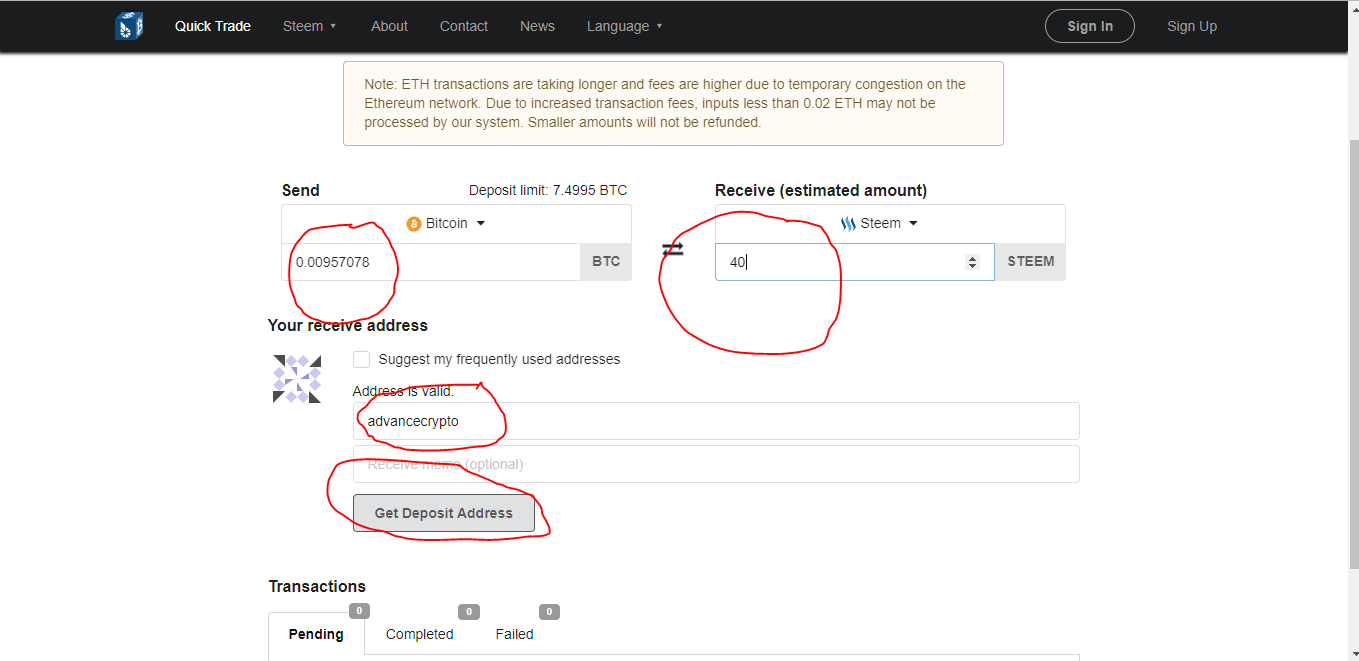Click the orange Bitcoin coin icon
The width and height of the screenshot is (1359, 661).
coord(414,224)
